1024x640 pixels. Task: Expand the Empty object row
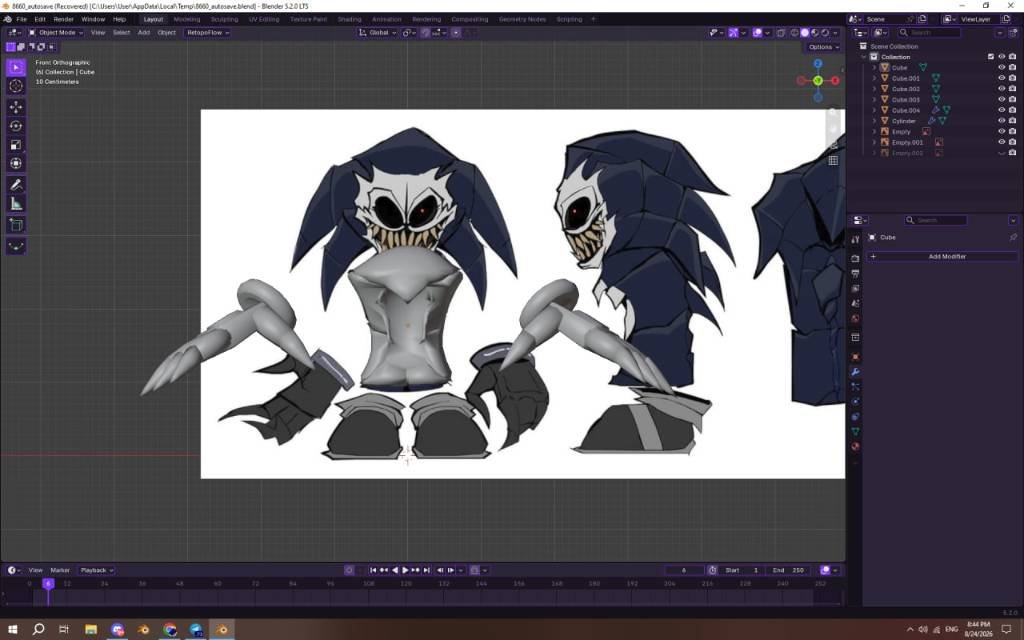coord(874,131)
